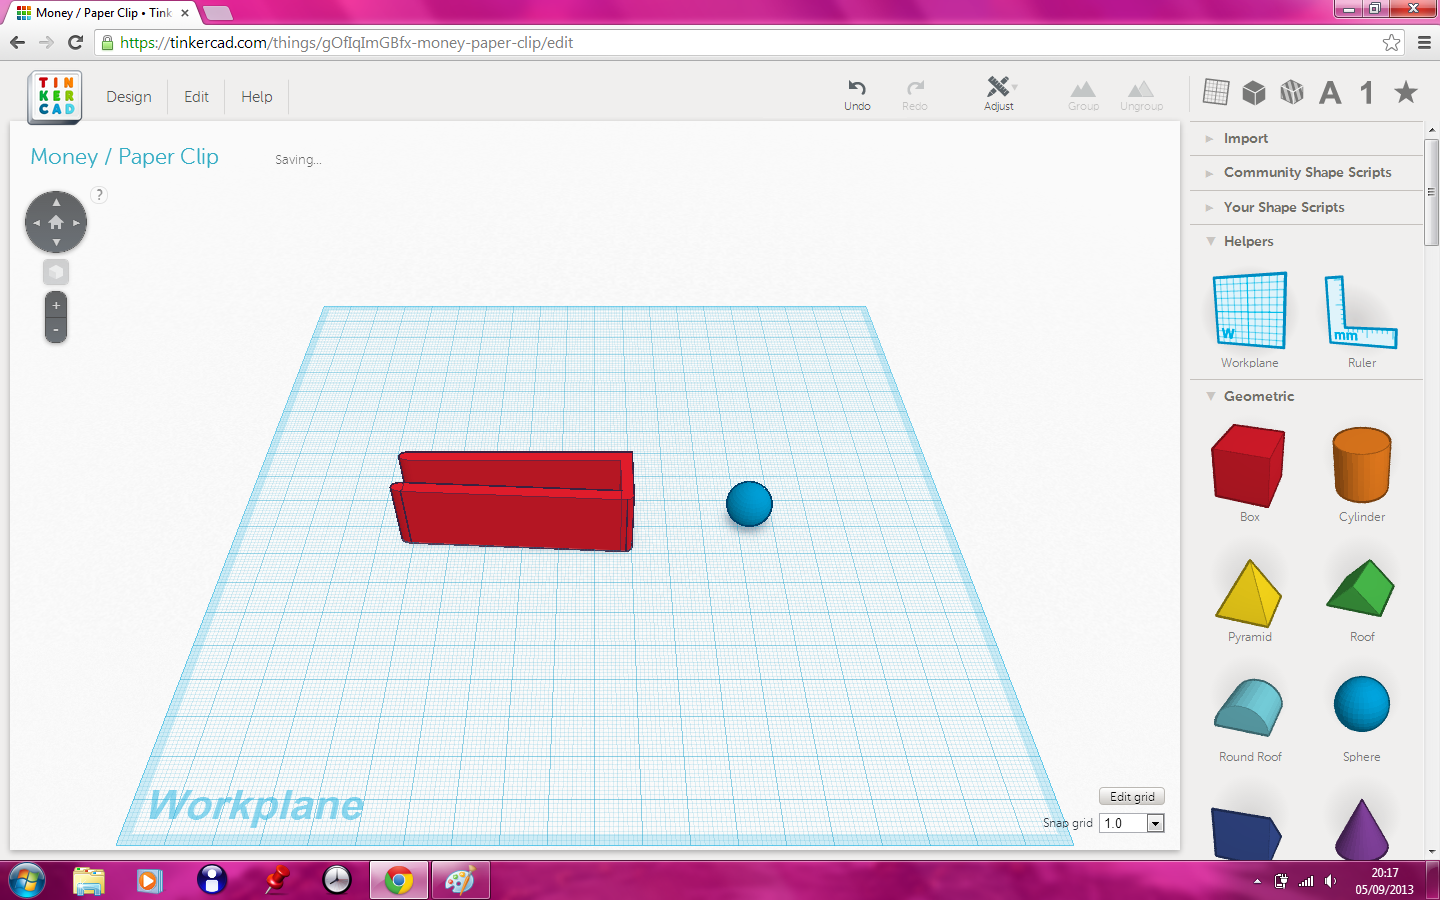This screenshot has height=900, width=1440.
Task: Rotate view right with the right arrow
Action: [76, 223]
